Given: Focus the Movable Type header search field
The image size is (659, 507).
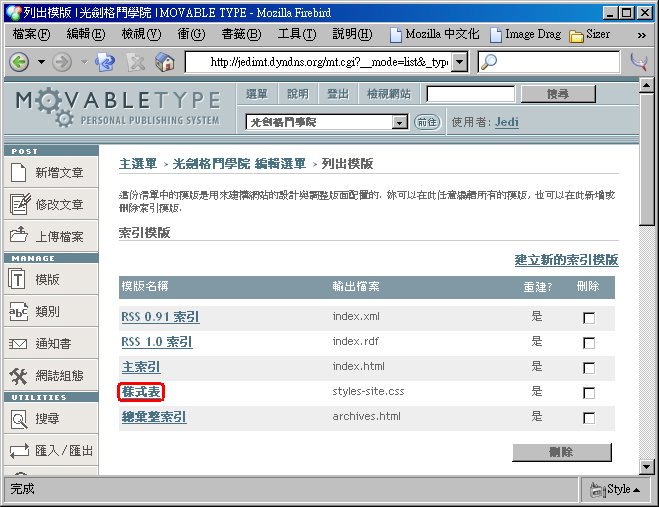Looking at the screenshot, I should point(471,94).
